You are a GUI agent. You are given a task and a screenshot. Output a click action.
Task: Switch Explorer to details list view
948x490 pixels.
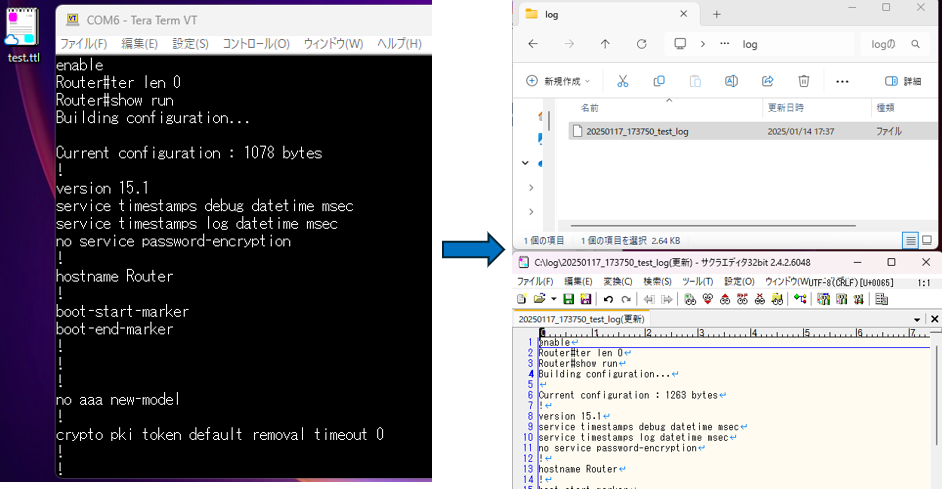911,240
